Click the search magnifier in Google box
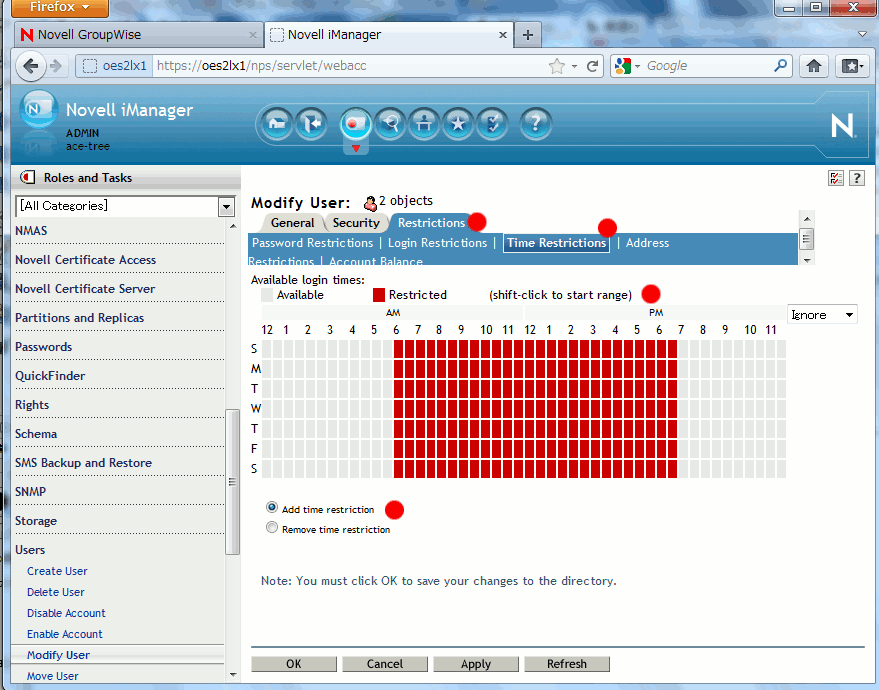The width and height of the screenshot is (879, 690). (780, 66)
